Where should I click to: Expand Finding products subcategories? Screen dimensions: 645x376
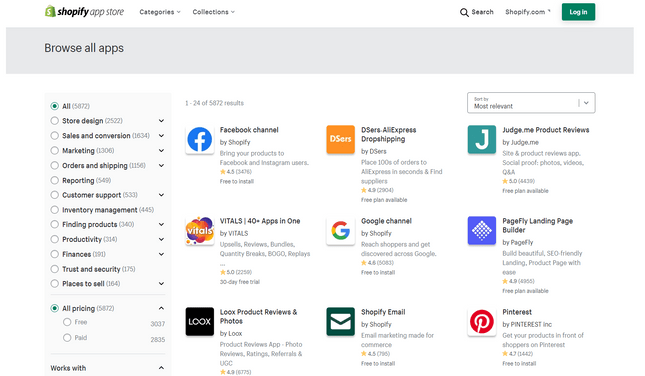[161, 225]
